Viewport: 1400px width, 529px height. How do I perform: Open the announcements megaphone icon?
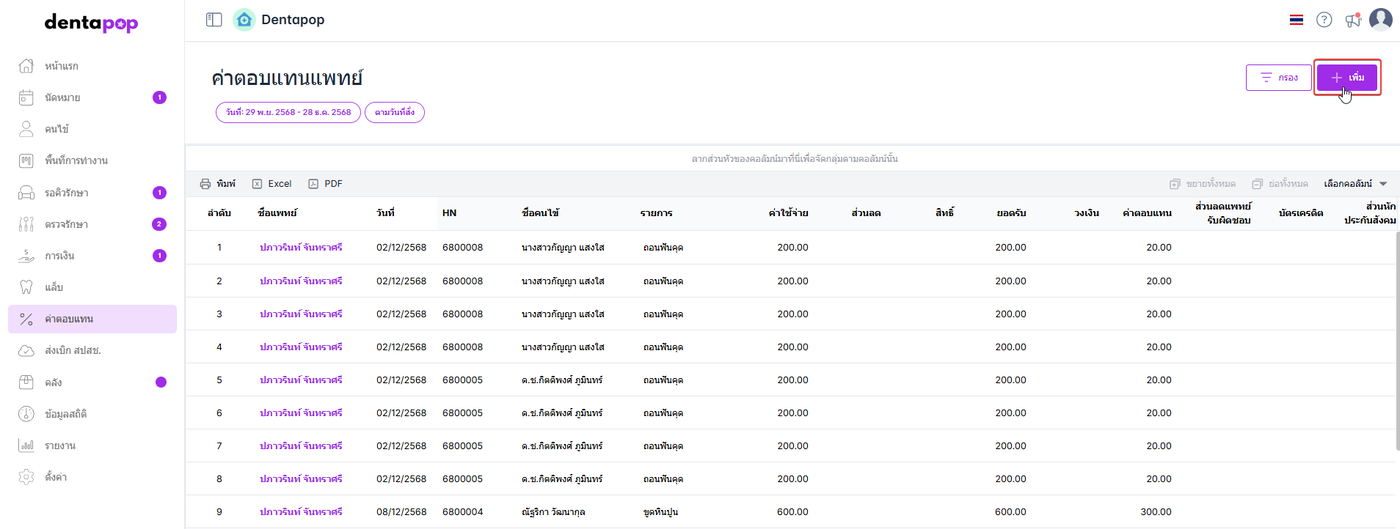pos(1352,20)
